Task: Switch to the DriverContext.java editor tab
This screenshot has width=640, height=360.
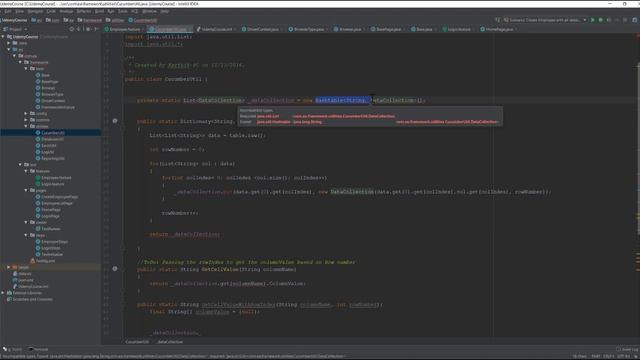Action: pos(263,29)
